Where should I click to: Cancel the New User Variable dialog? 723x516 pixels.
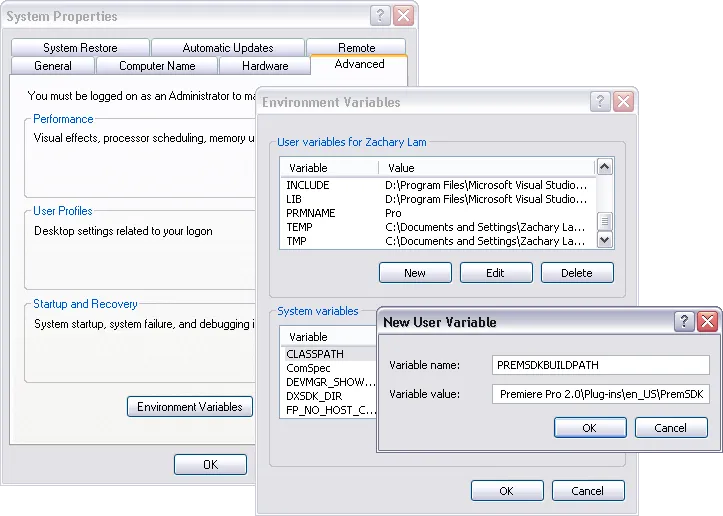670,428
